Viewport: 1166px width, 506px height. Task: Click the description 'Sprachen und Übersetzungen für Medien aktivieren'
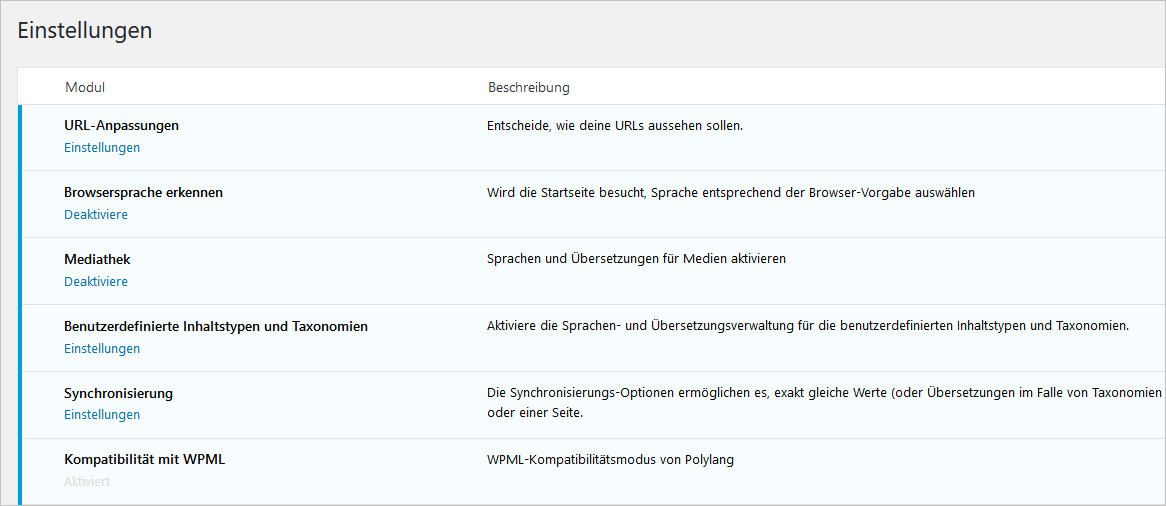(x=637, y=260)
